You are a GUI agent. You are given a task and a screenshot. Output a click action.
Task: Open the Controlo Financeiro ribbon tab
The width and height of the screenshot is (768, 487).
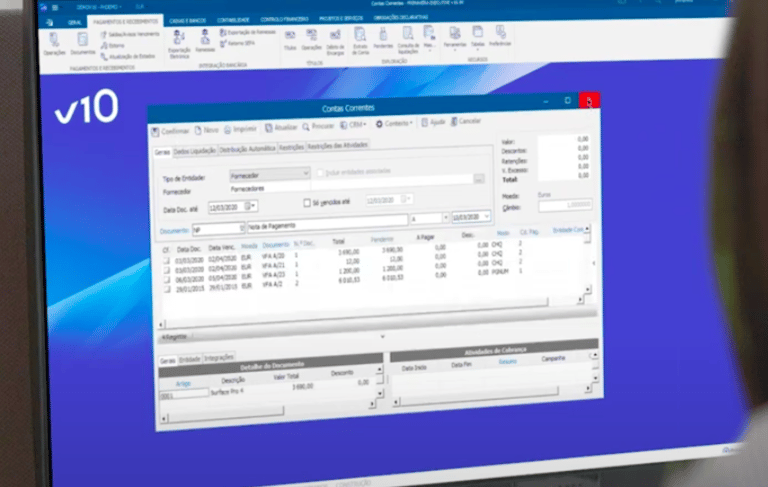click(284, 19)
